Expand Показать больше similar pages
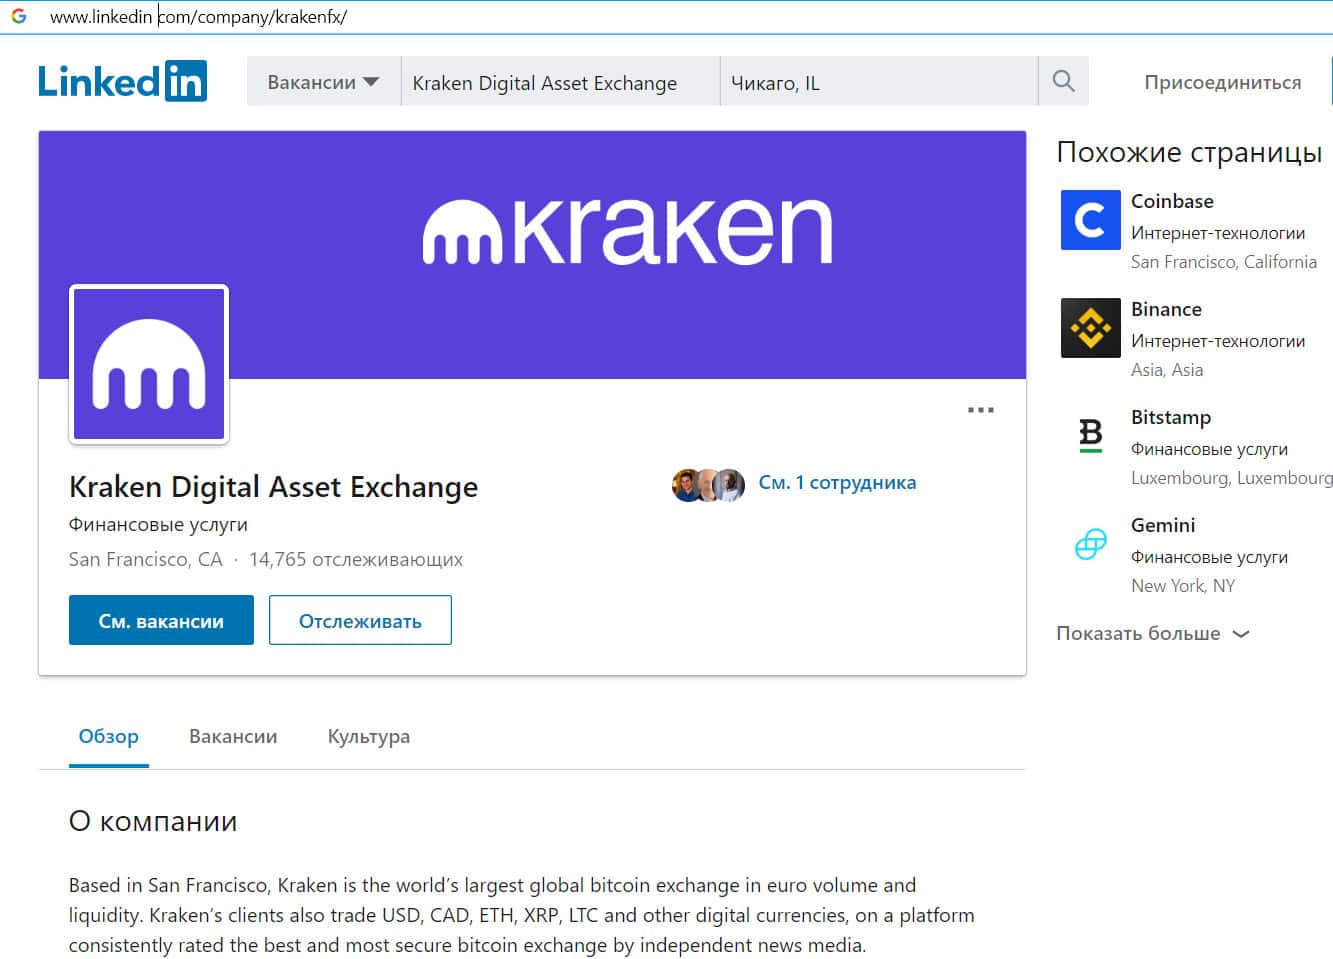The image size is (1333, 959). click(1153, 633)
